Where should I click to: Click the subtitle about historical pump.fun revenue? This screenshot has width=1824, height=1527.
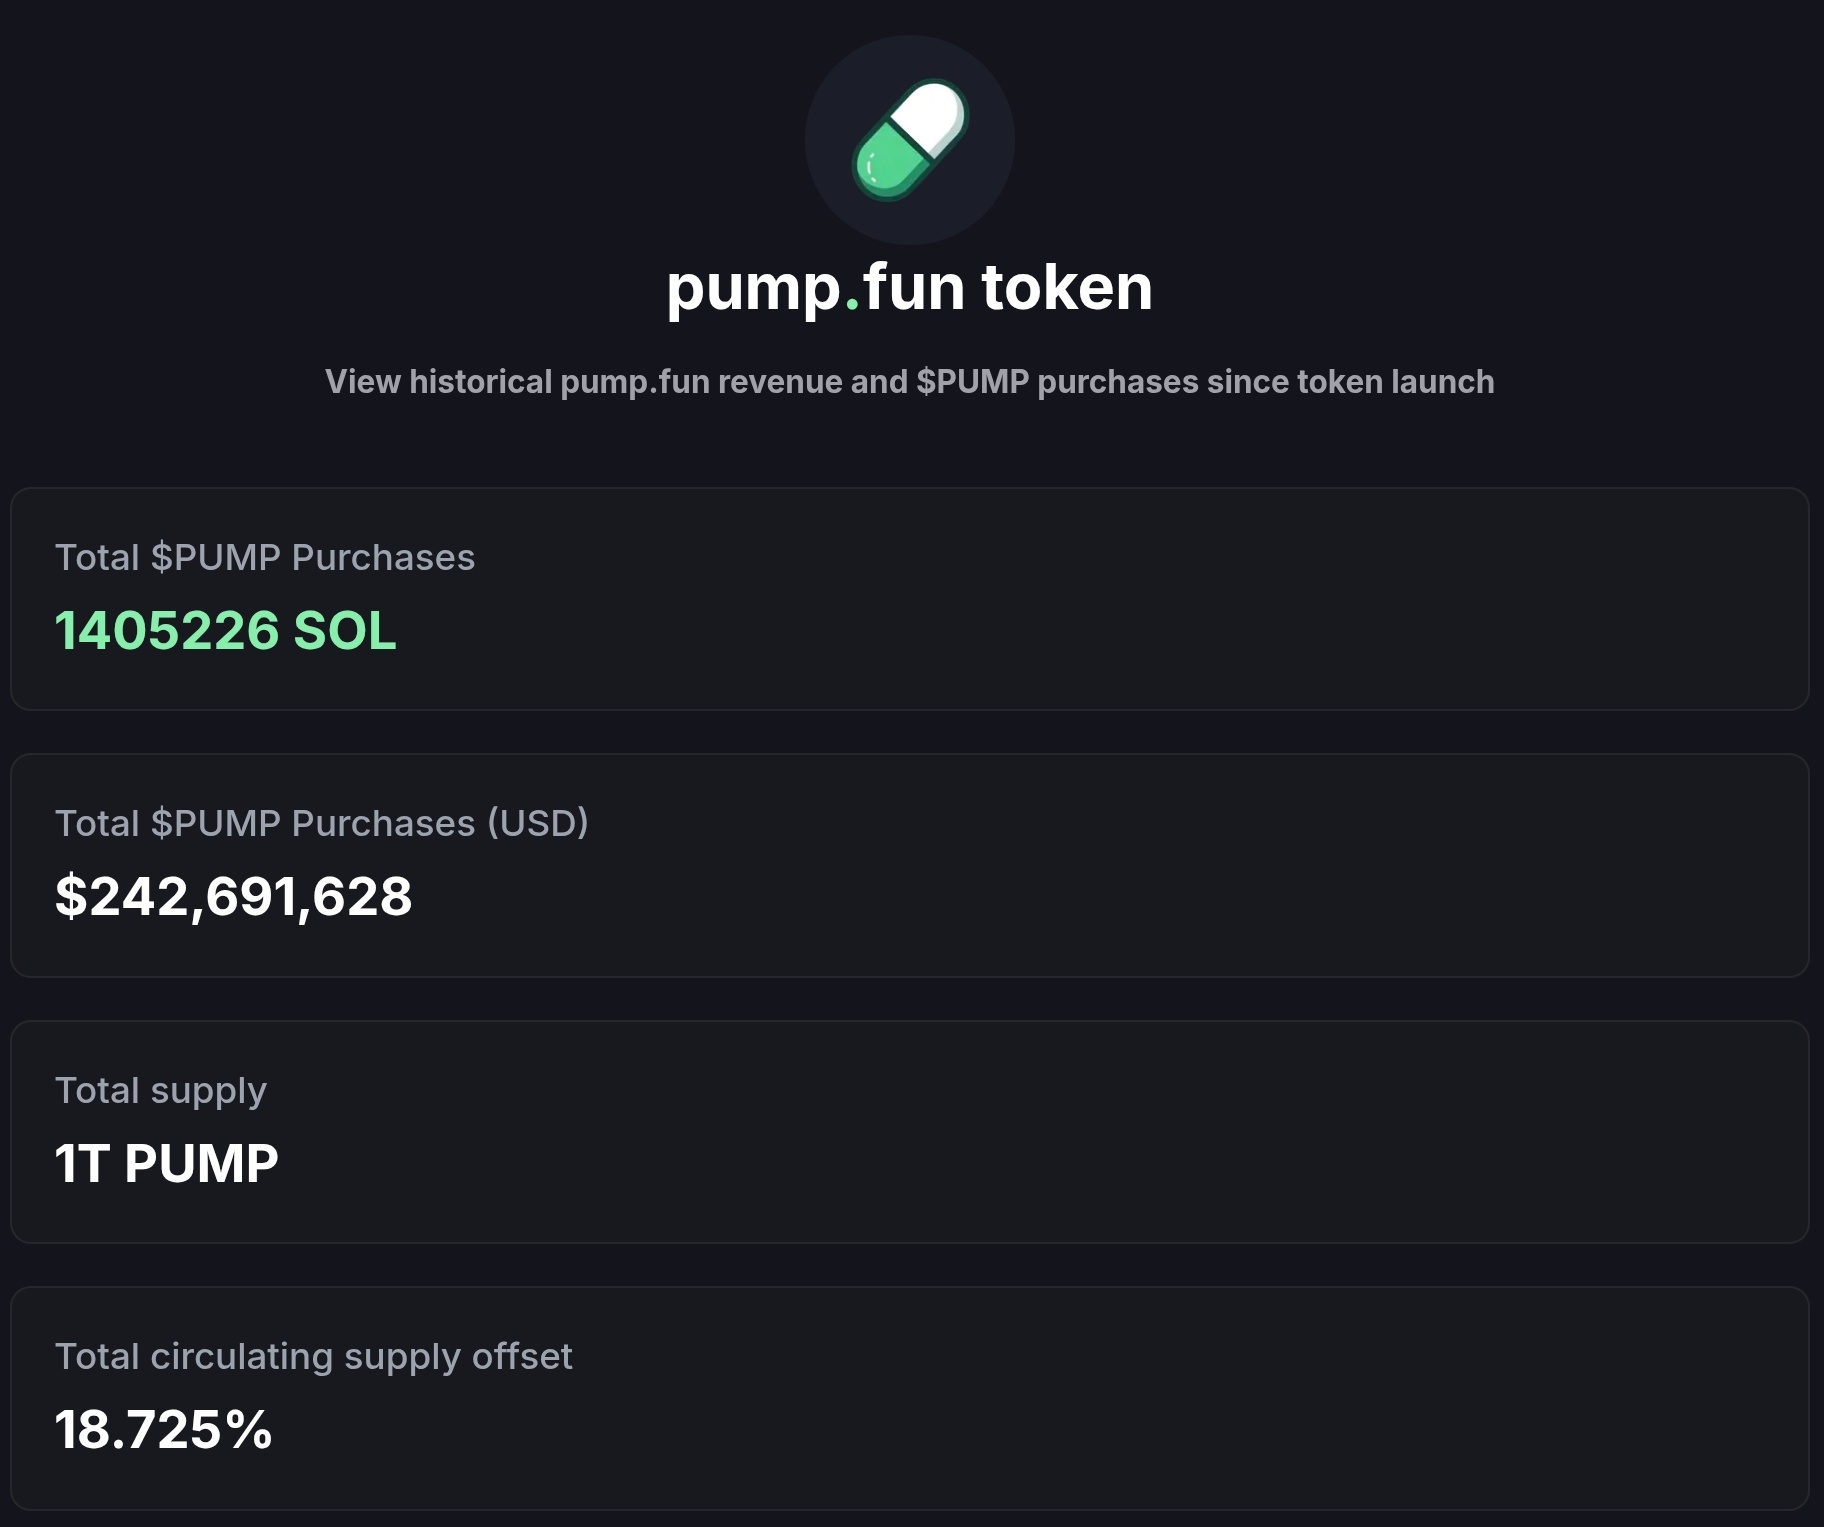909,382
